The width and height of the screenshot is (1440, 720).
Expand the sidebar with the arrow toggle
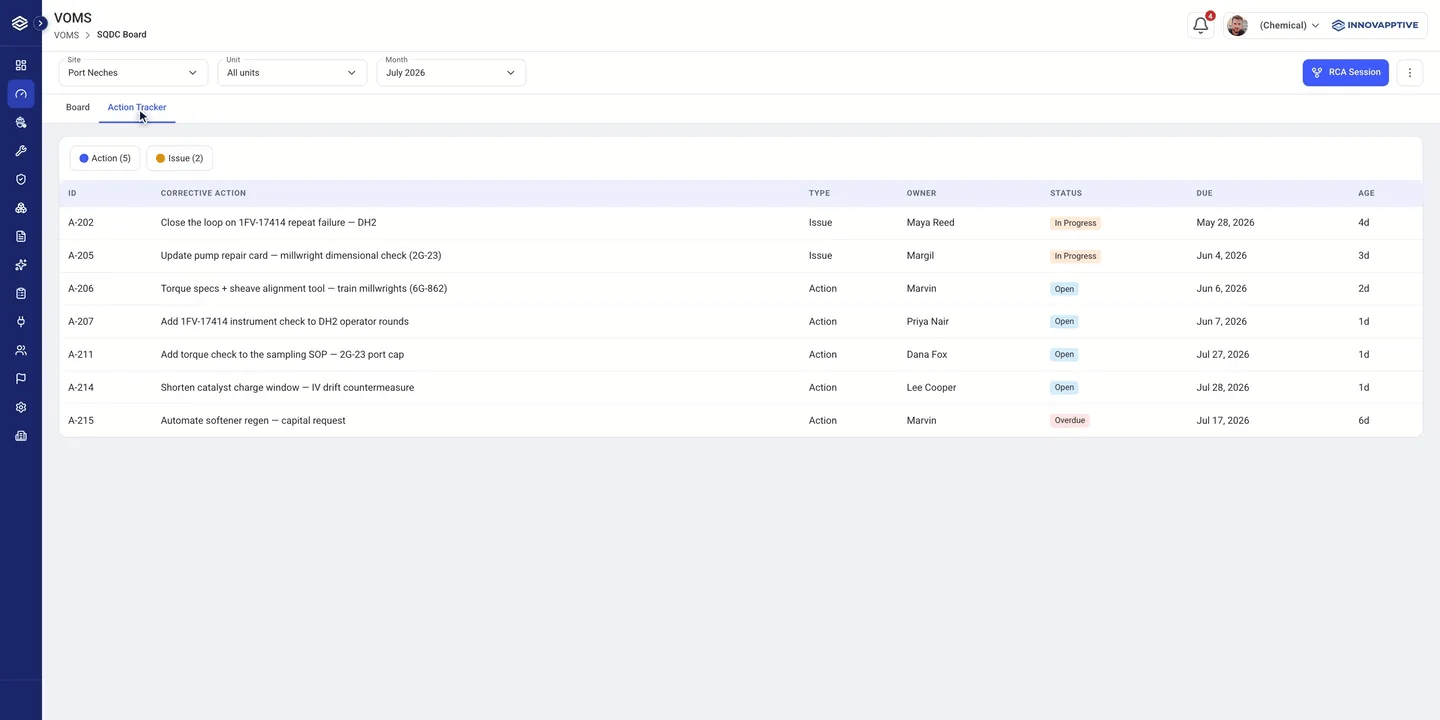coord(41,23)
